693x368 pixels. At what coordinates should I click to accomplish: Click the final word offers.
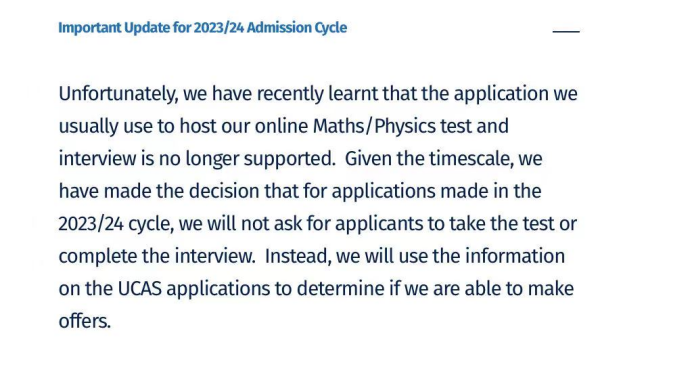(x=84, y=321)
